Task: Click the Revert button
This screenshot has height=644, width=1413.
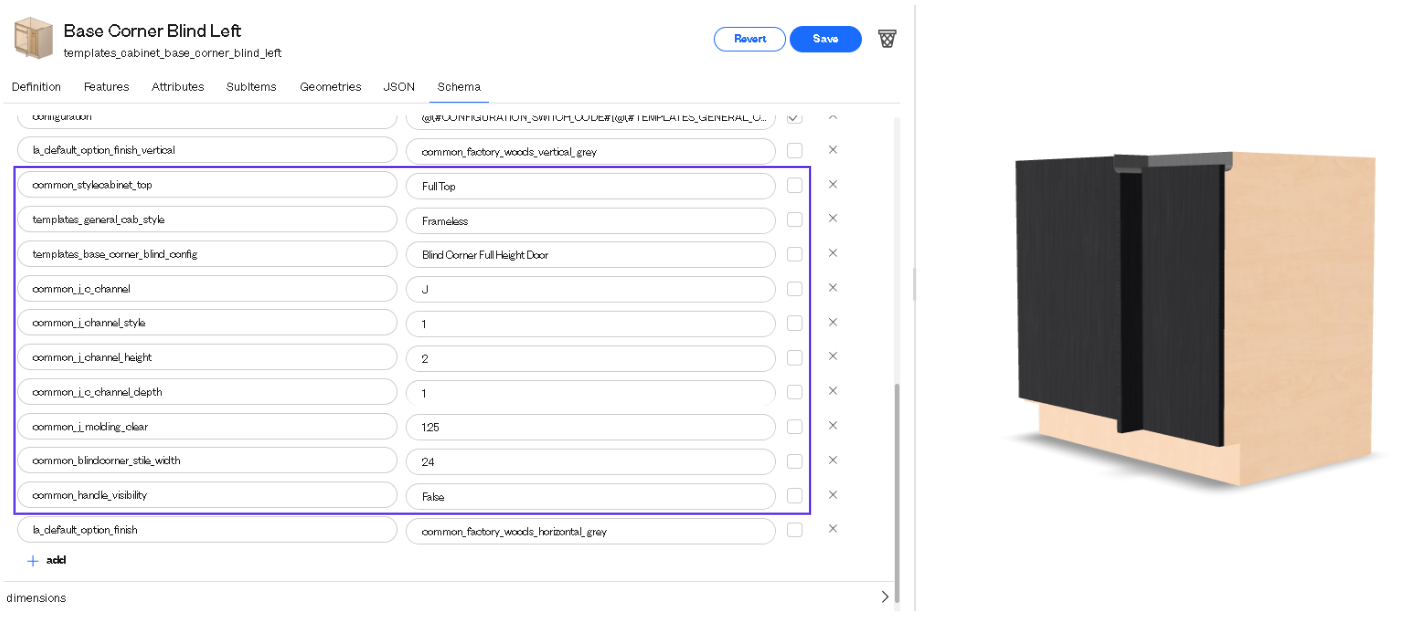Action: click(x=750, y=39)
